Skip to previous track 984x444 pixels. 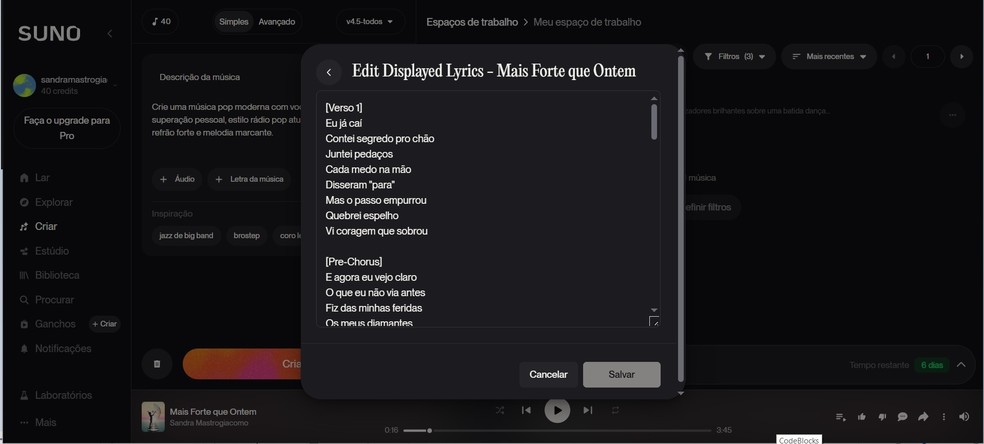click(x=526, y=410)
